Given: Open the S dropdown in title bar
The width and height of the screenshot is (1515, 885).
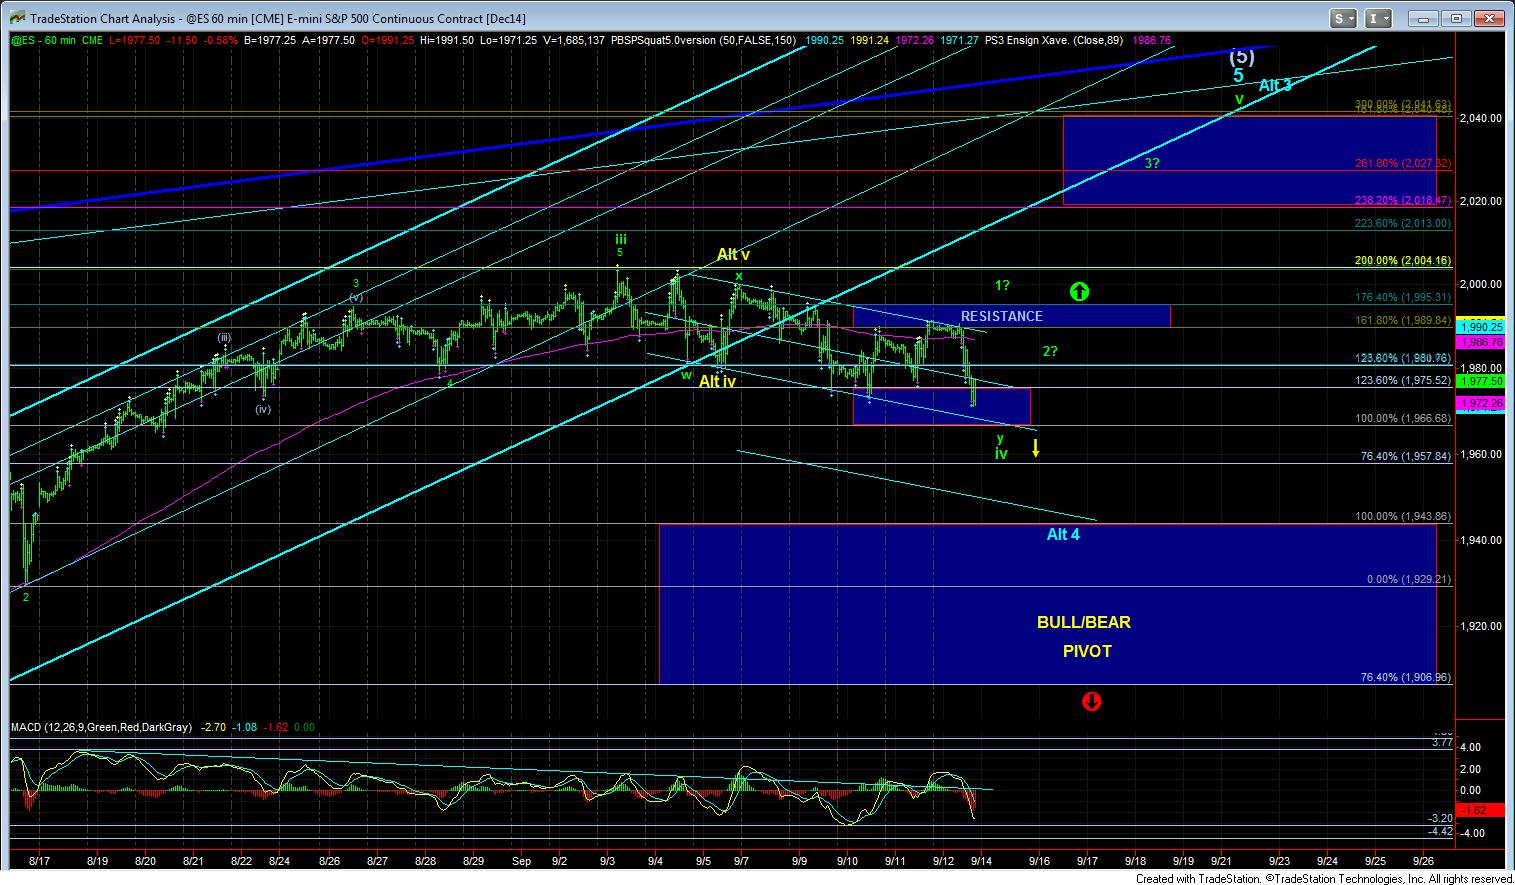Looking at the screenshot, I should click(1343, 18).
